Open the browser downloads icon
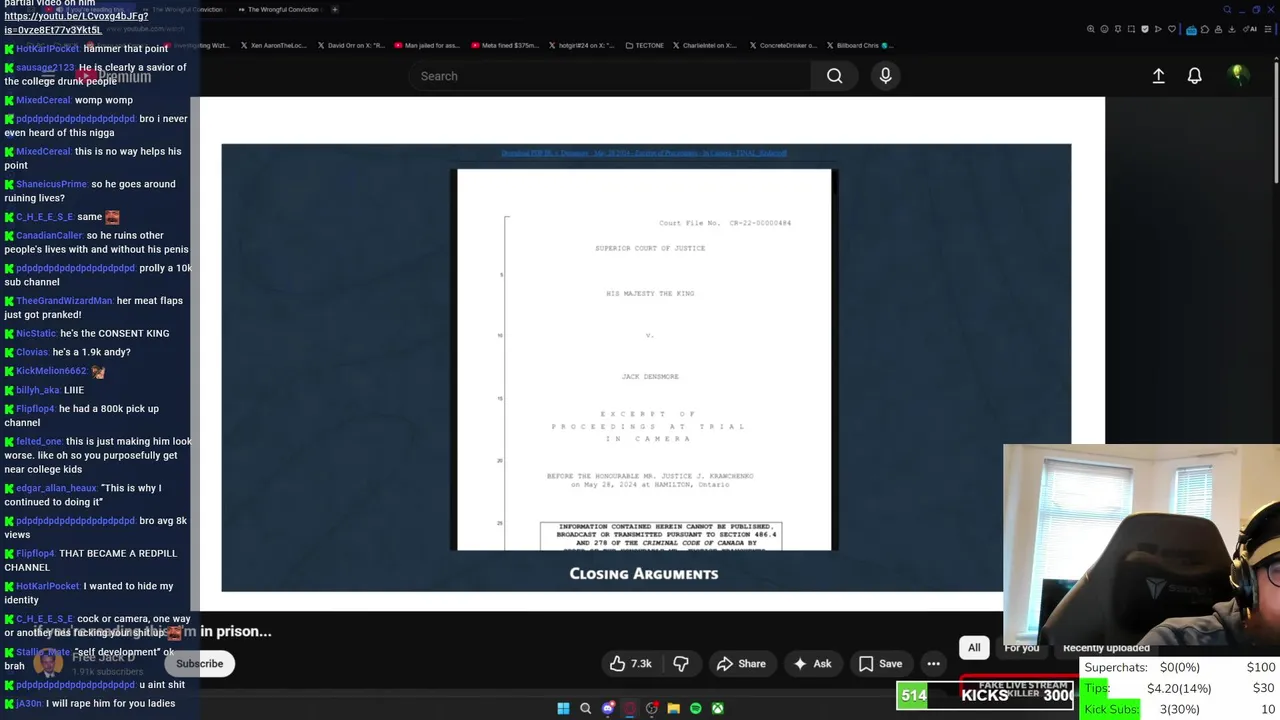 [x=1231, y=29]
